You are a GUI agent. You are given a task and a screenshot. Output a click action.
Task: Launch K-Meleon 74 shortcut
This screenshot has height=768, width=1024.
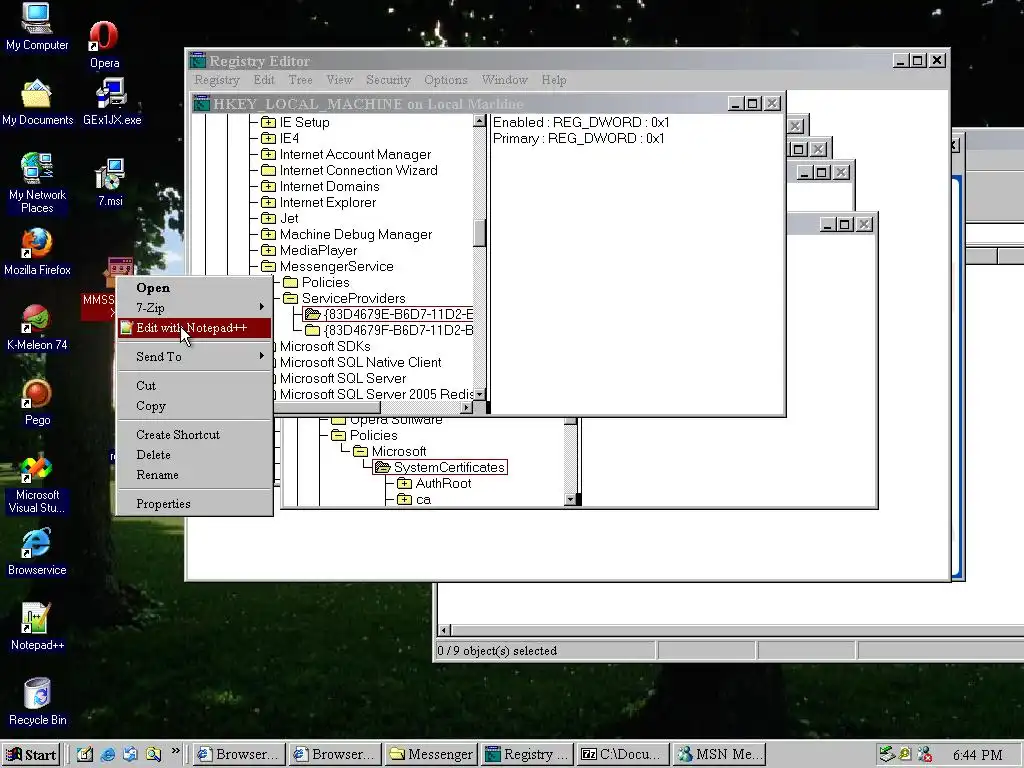(37, 327)
